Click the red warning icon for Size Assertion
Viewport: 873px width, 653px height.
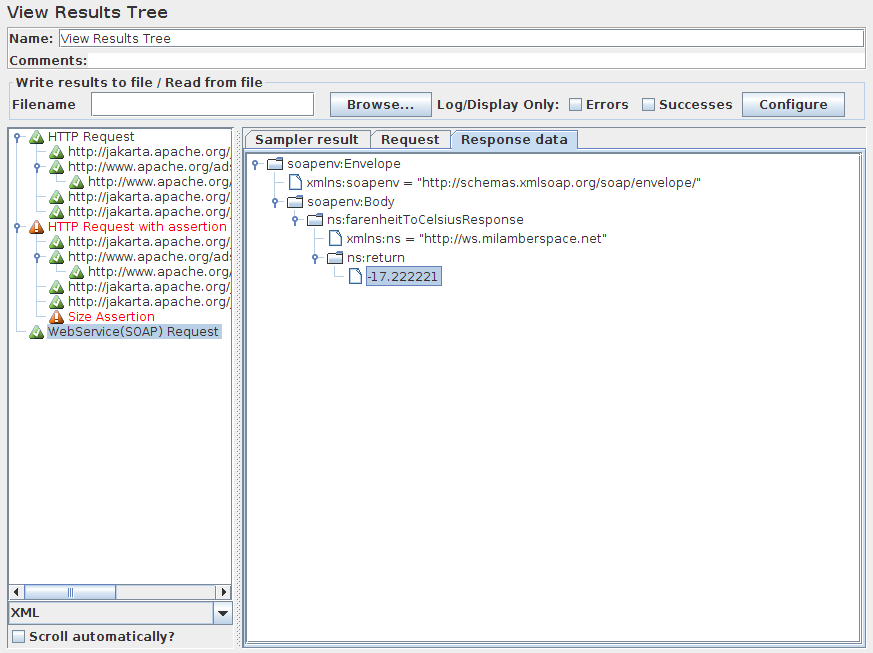click(x=57, y=317)
